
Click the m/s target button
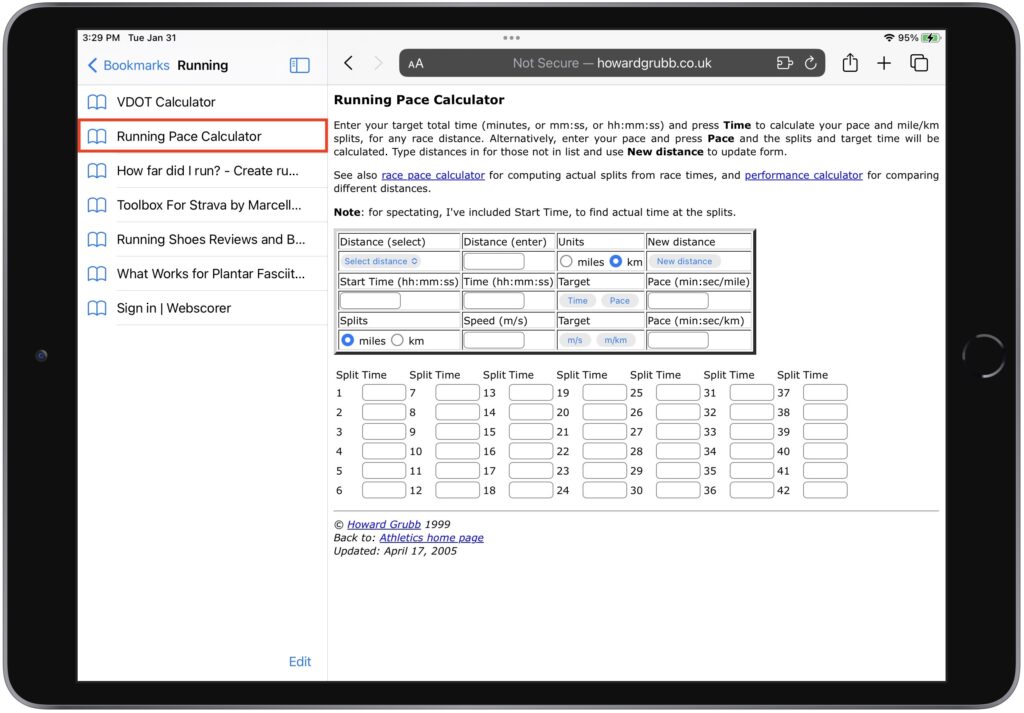point(575,340)
